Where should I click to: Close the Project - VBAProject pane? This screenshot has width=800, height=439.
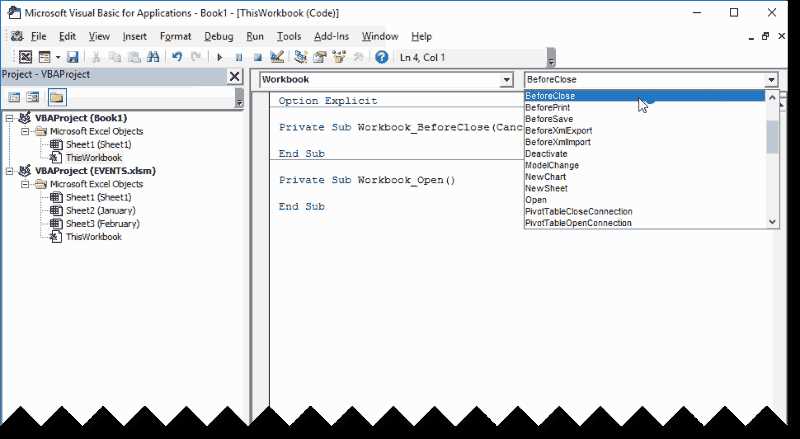tap(234, 77)
